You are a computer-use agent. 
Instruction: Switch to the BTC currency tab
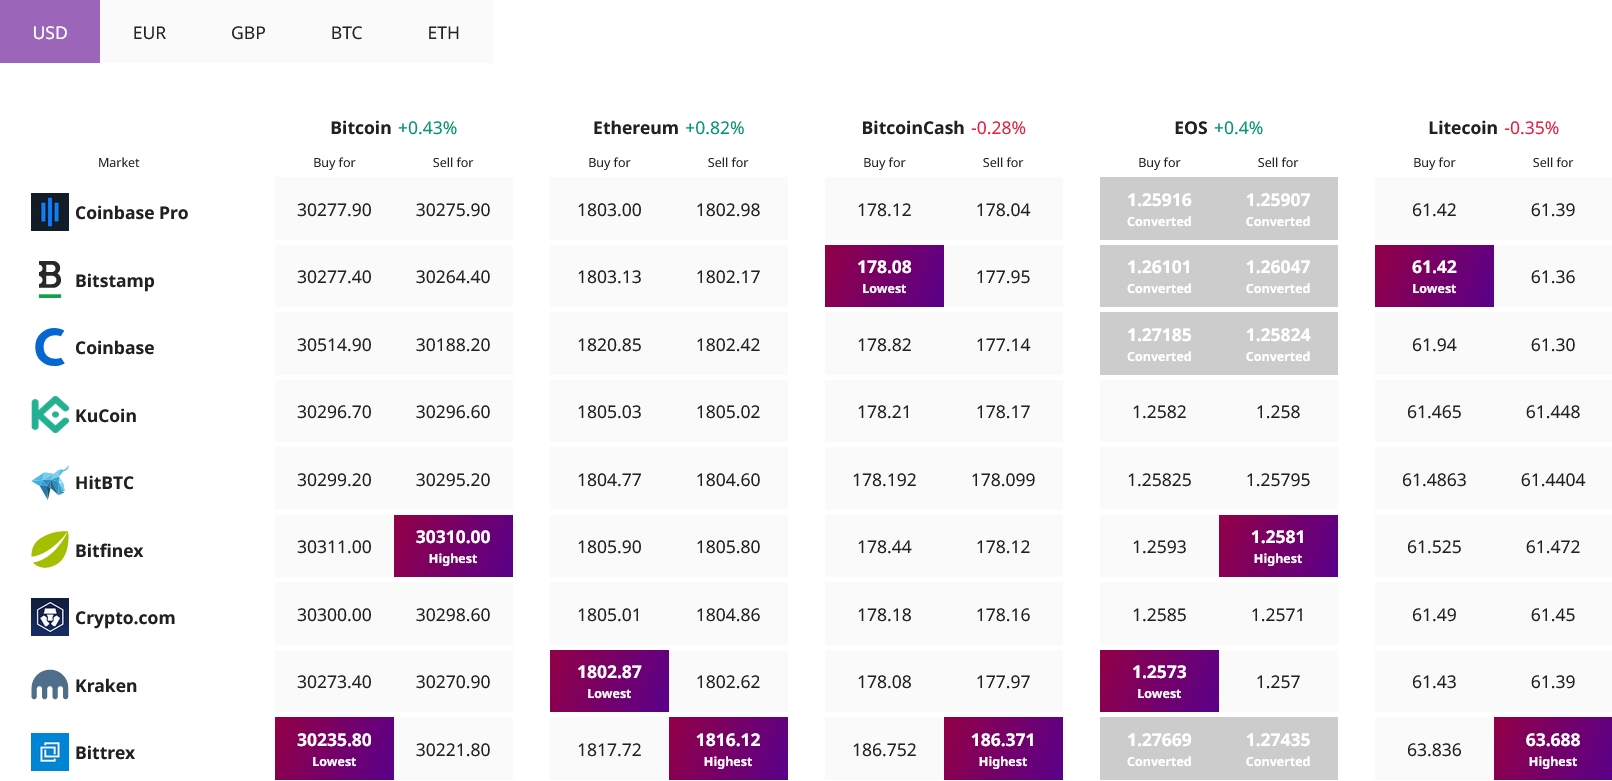click(x=346, y=32)
